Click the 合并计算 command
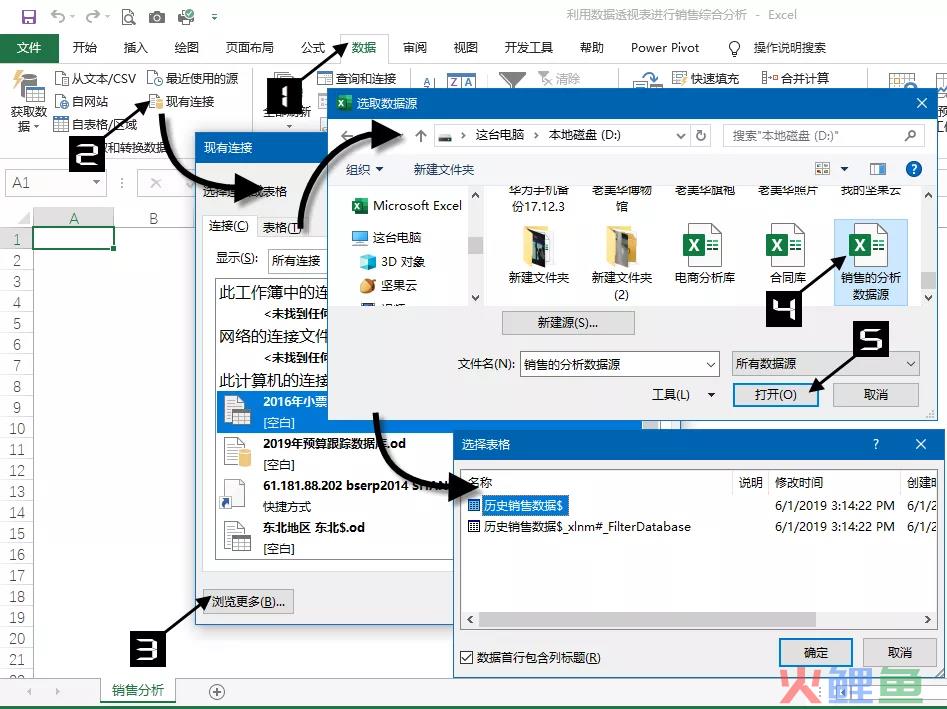947x709 pixels. coord(795,79)
